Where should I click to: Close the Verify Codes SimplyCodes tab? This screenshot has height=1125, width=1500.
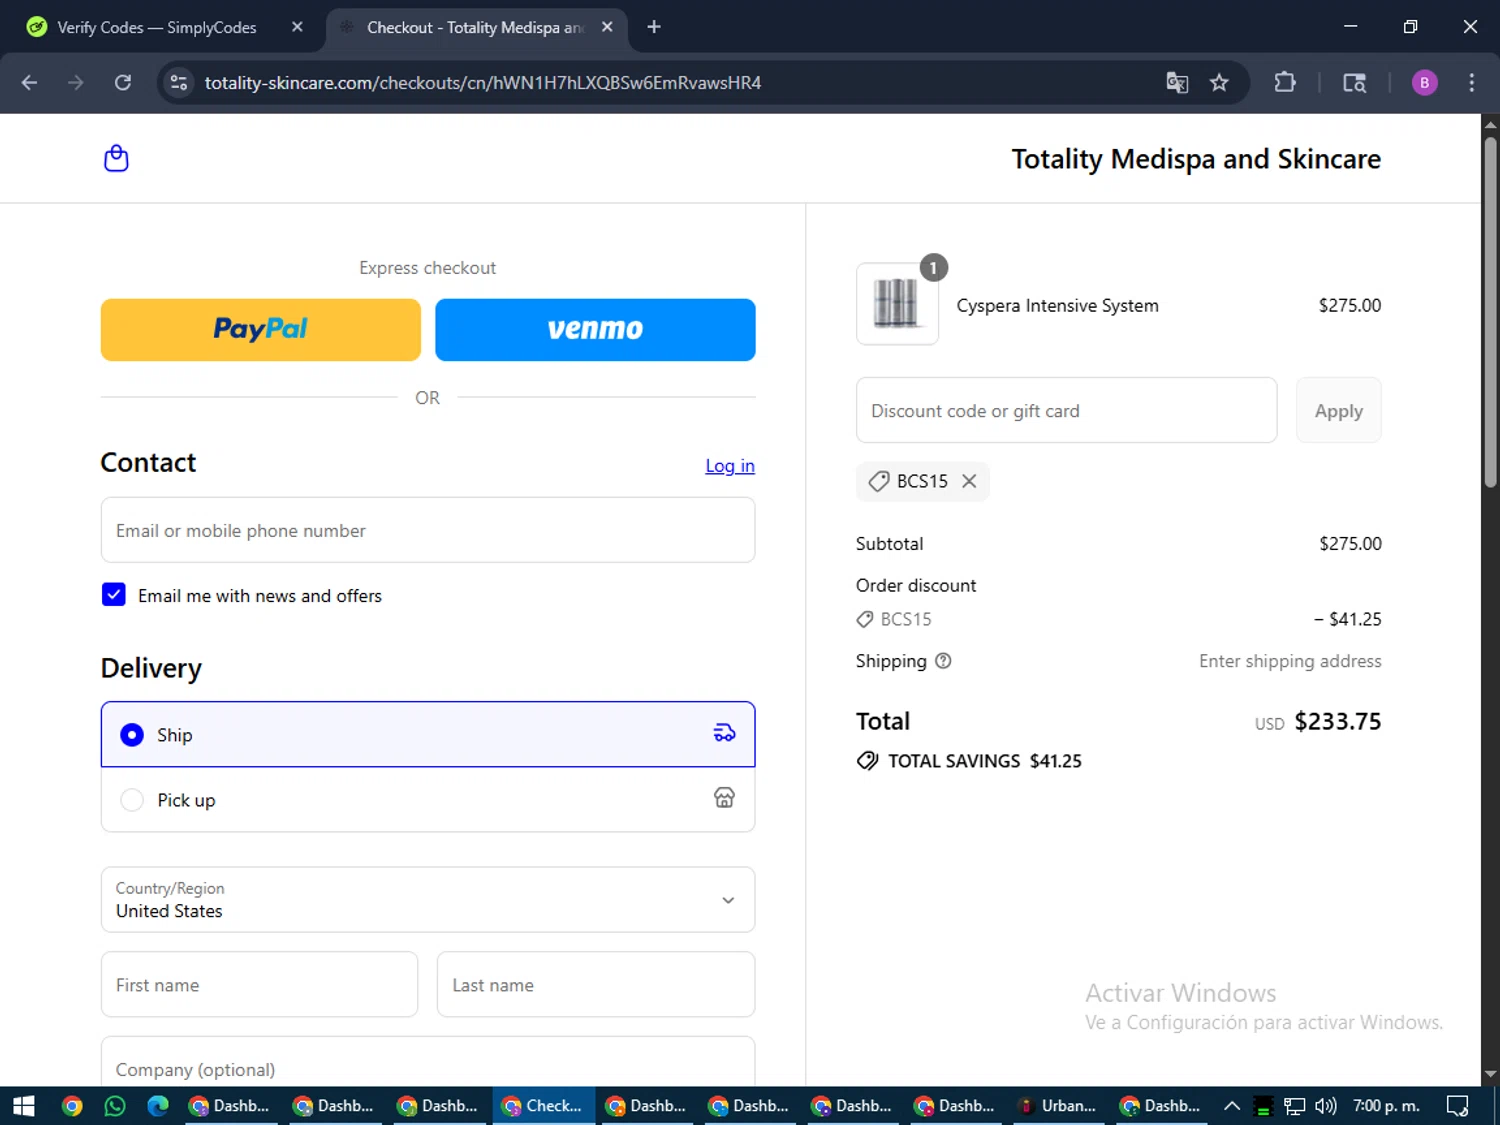point(297,27)
